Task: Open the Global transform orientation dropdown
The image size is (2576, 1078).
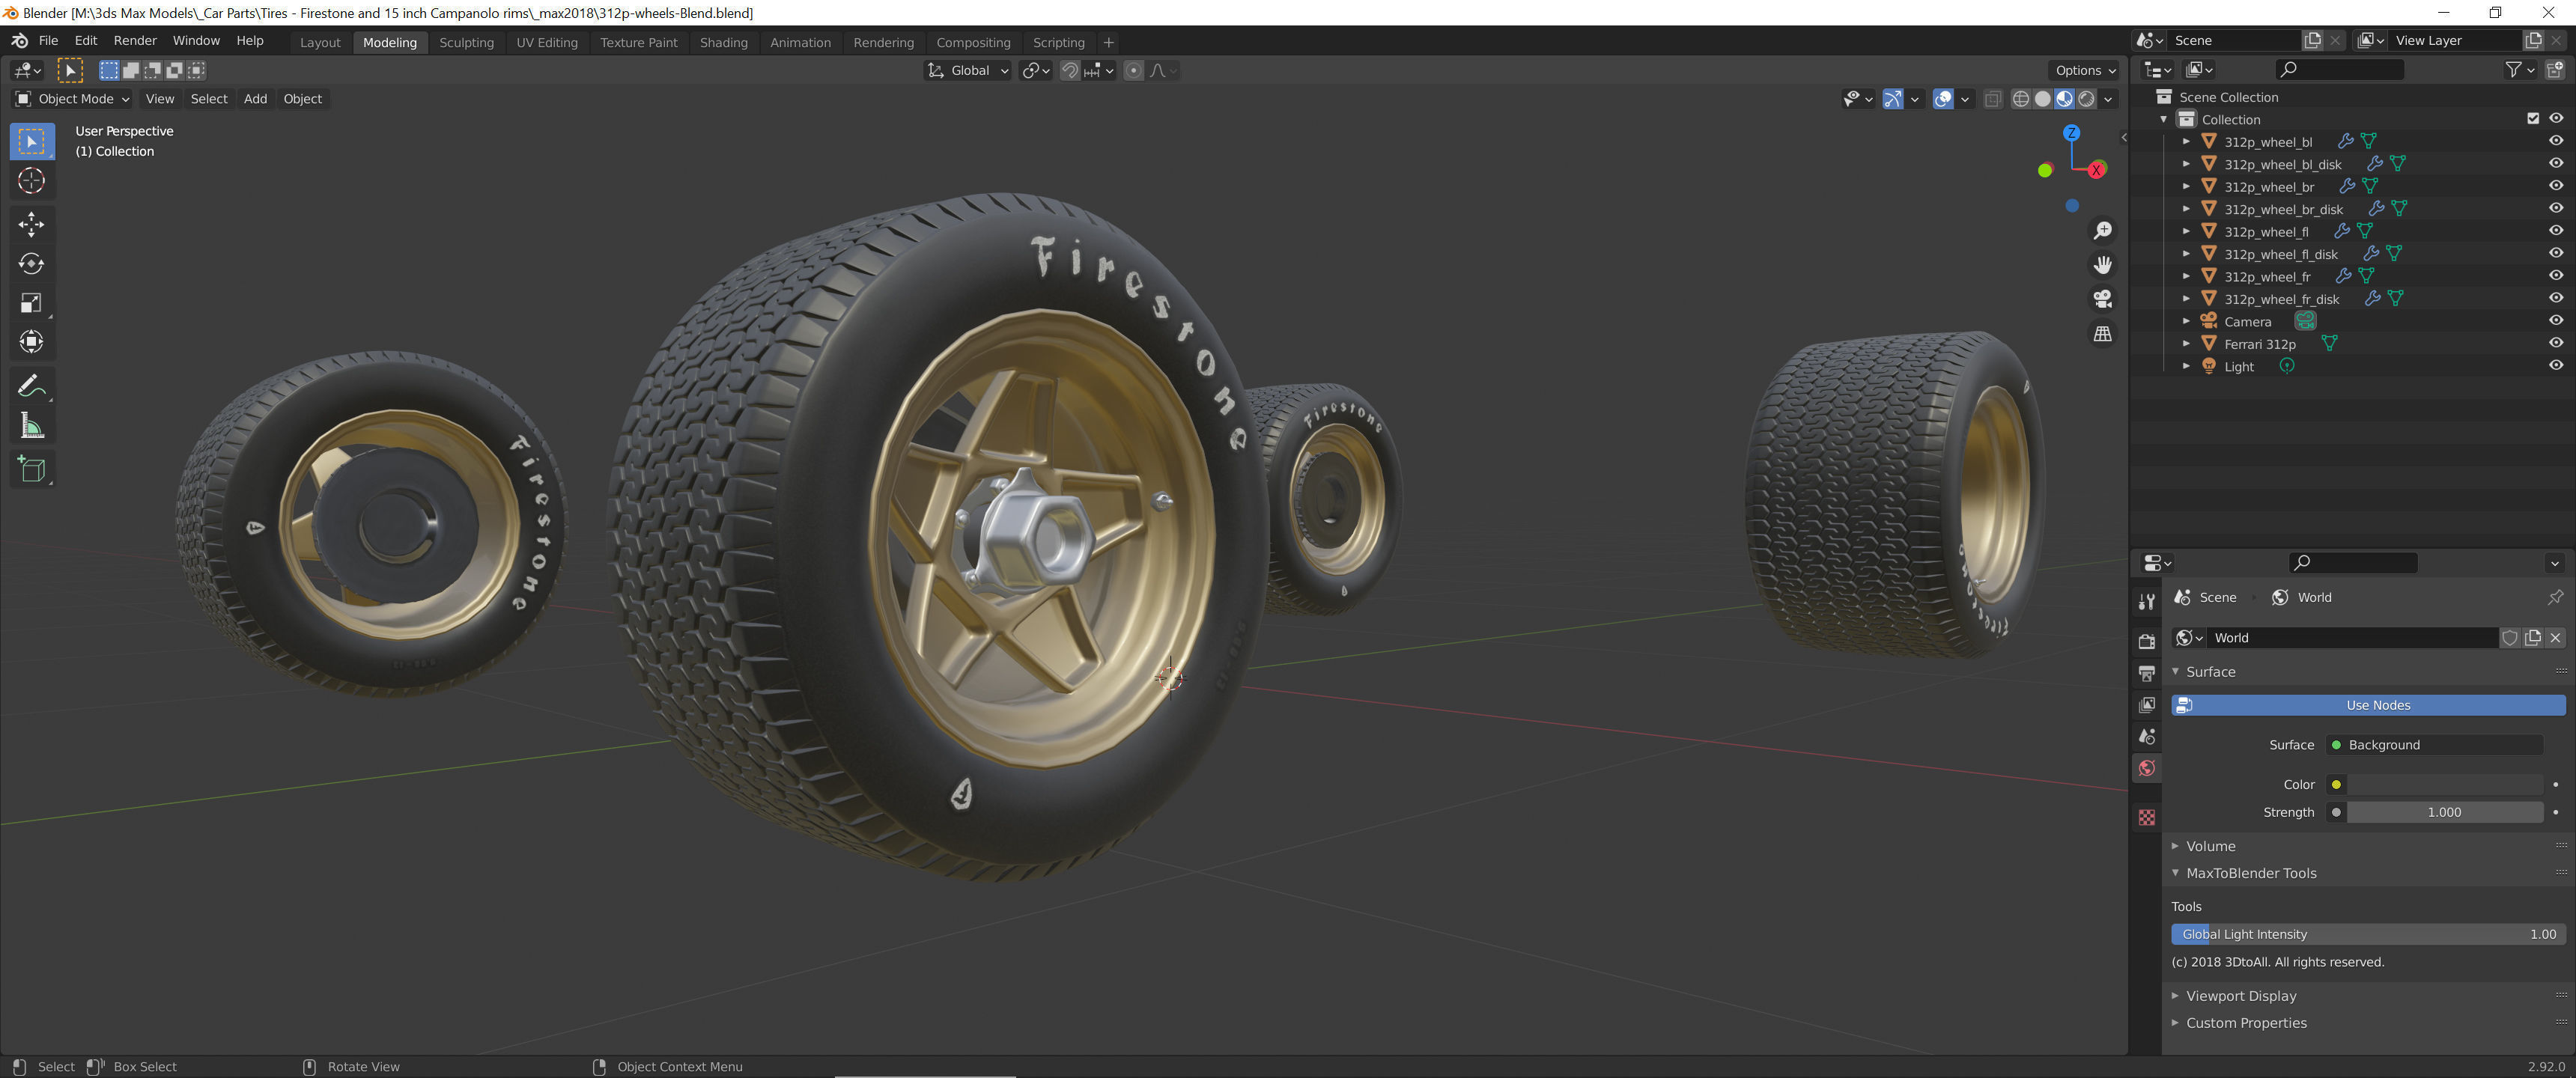Action: point(967,70)
